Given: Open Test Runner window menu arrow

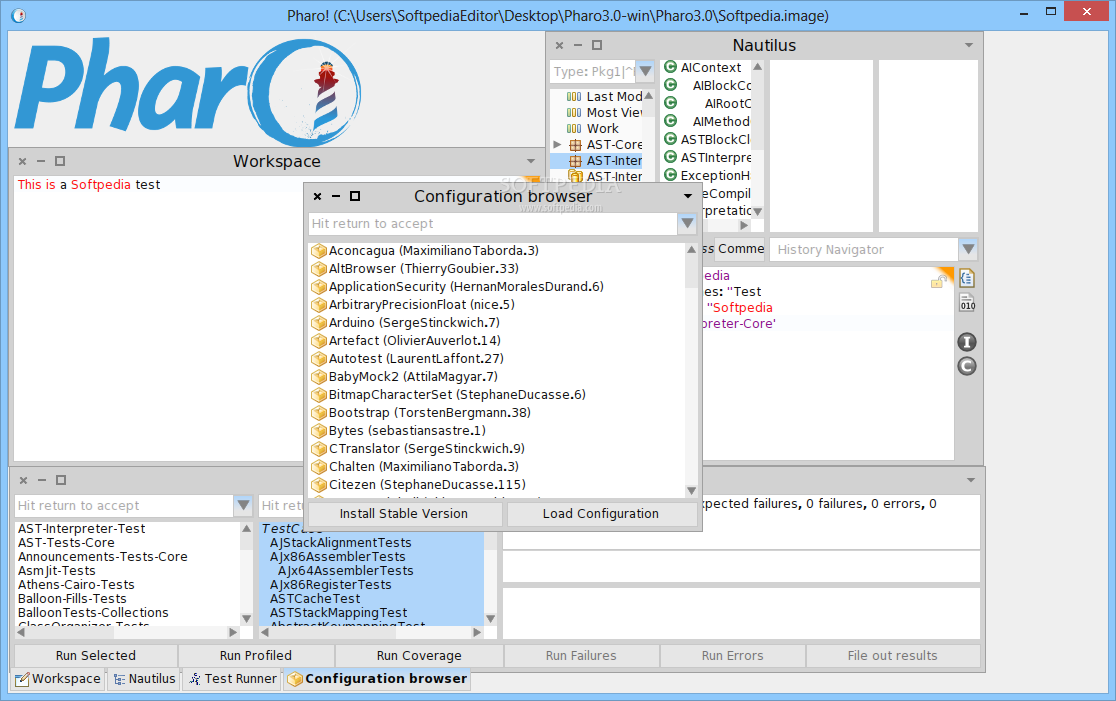Looking at the screenshot, I should coord(971,480).
